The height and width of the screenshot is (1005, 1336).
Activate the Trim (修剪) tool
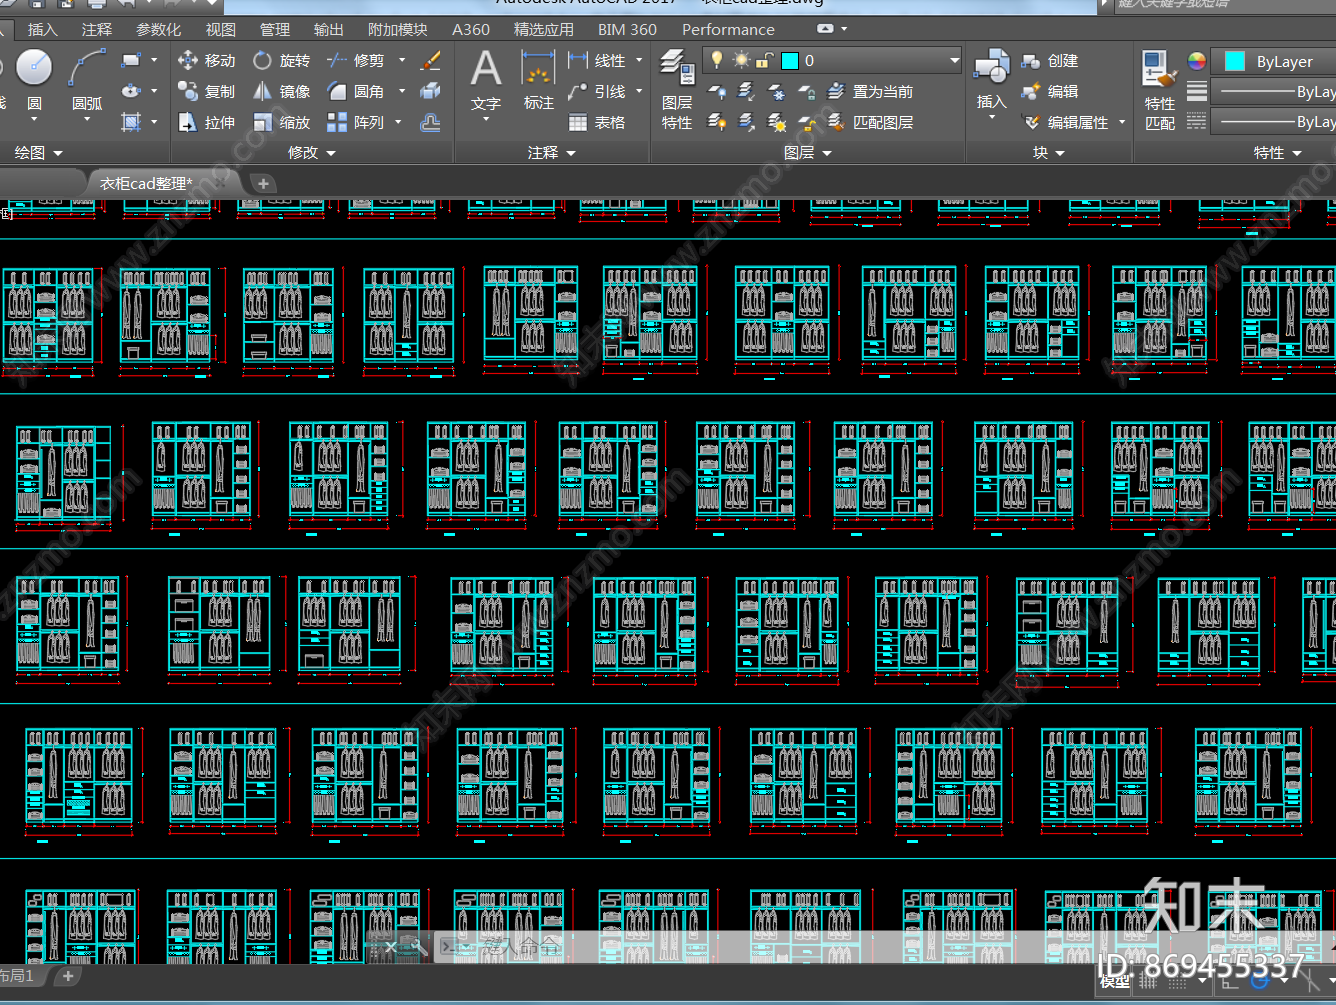[x=356, y=60]
